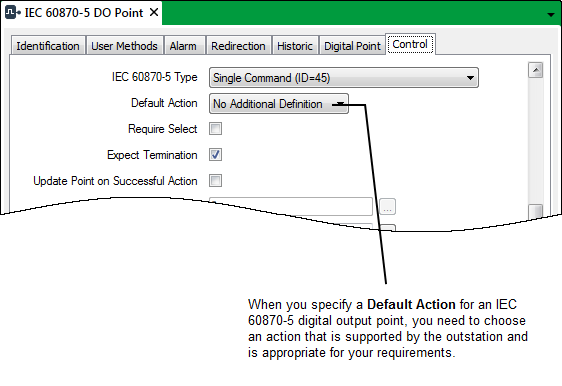The image size is (562, 386).
Task: Click the empty text field beside ellipsis button
Action: click(291, 207)
